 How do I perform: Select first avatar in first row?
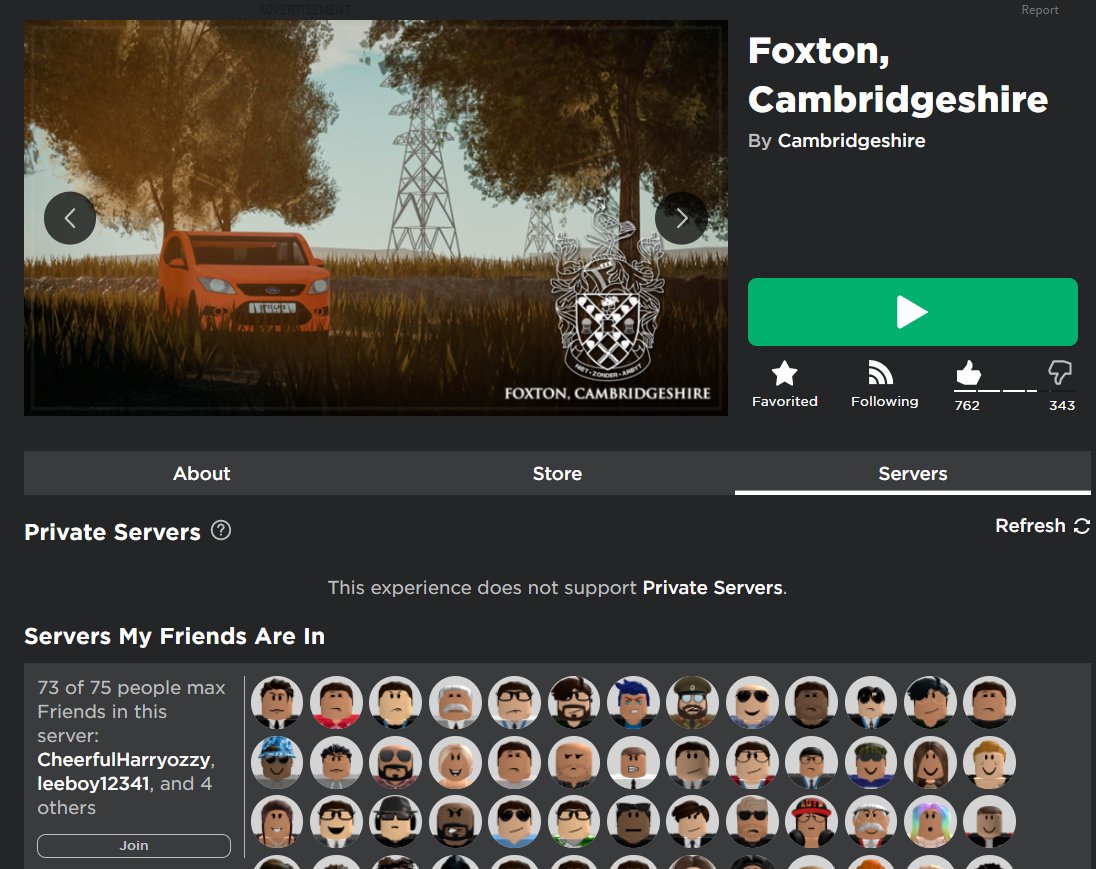(277, 702)
